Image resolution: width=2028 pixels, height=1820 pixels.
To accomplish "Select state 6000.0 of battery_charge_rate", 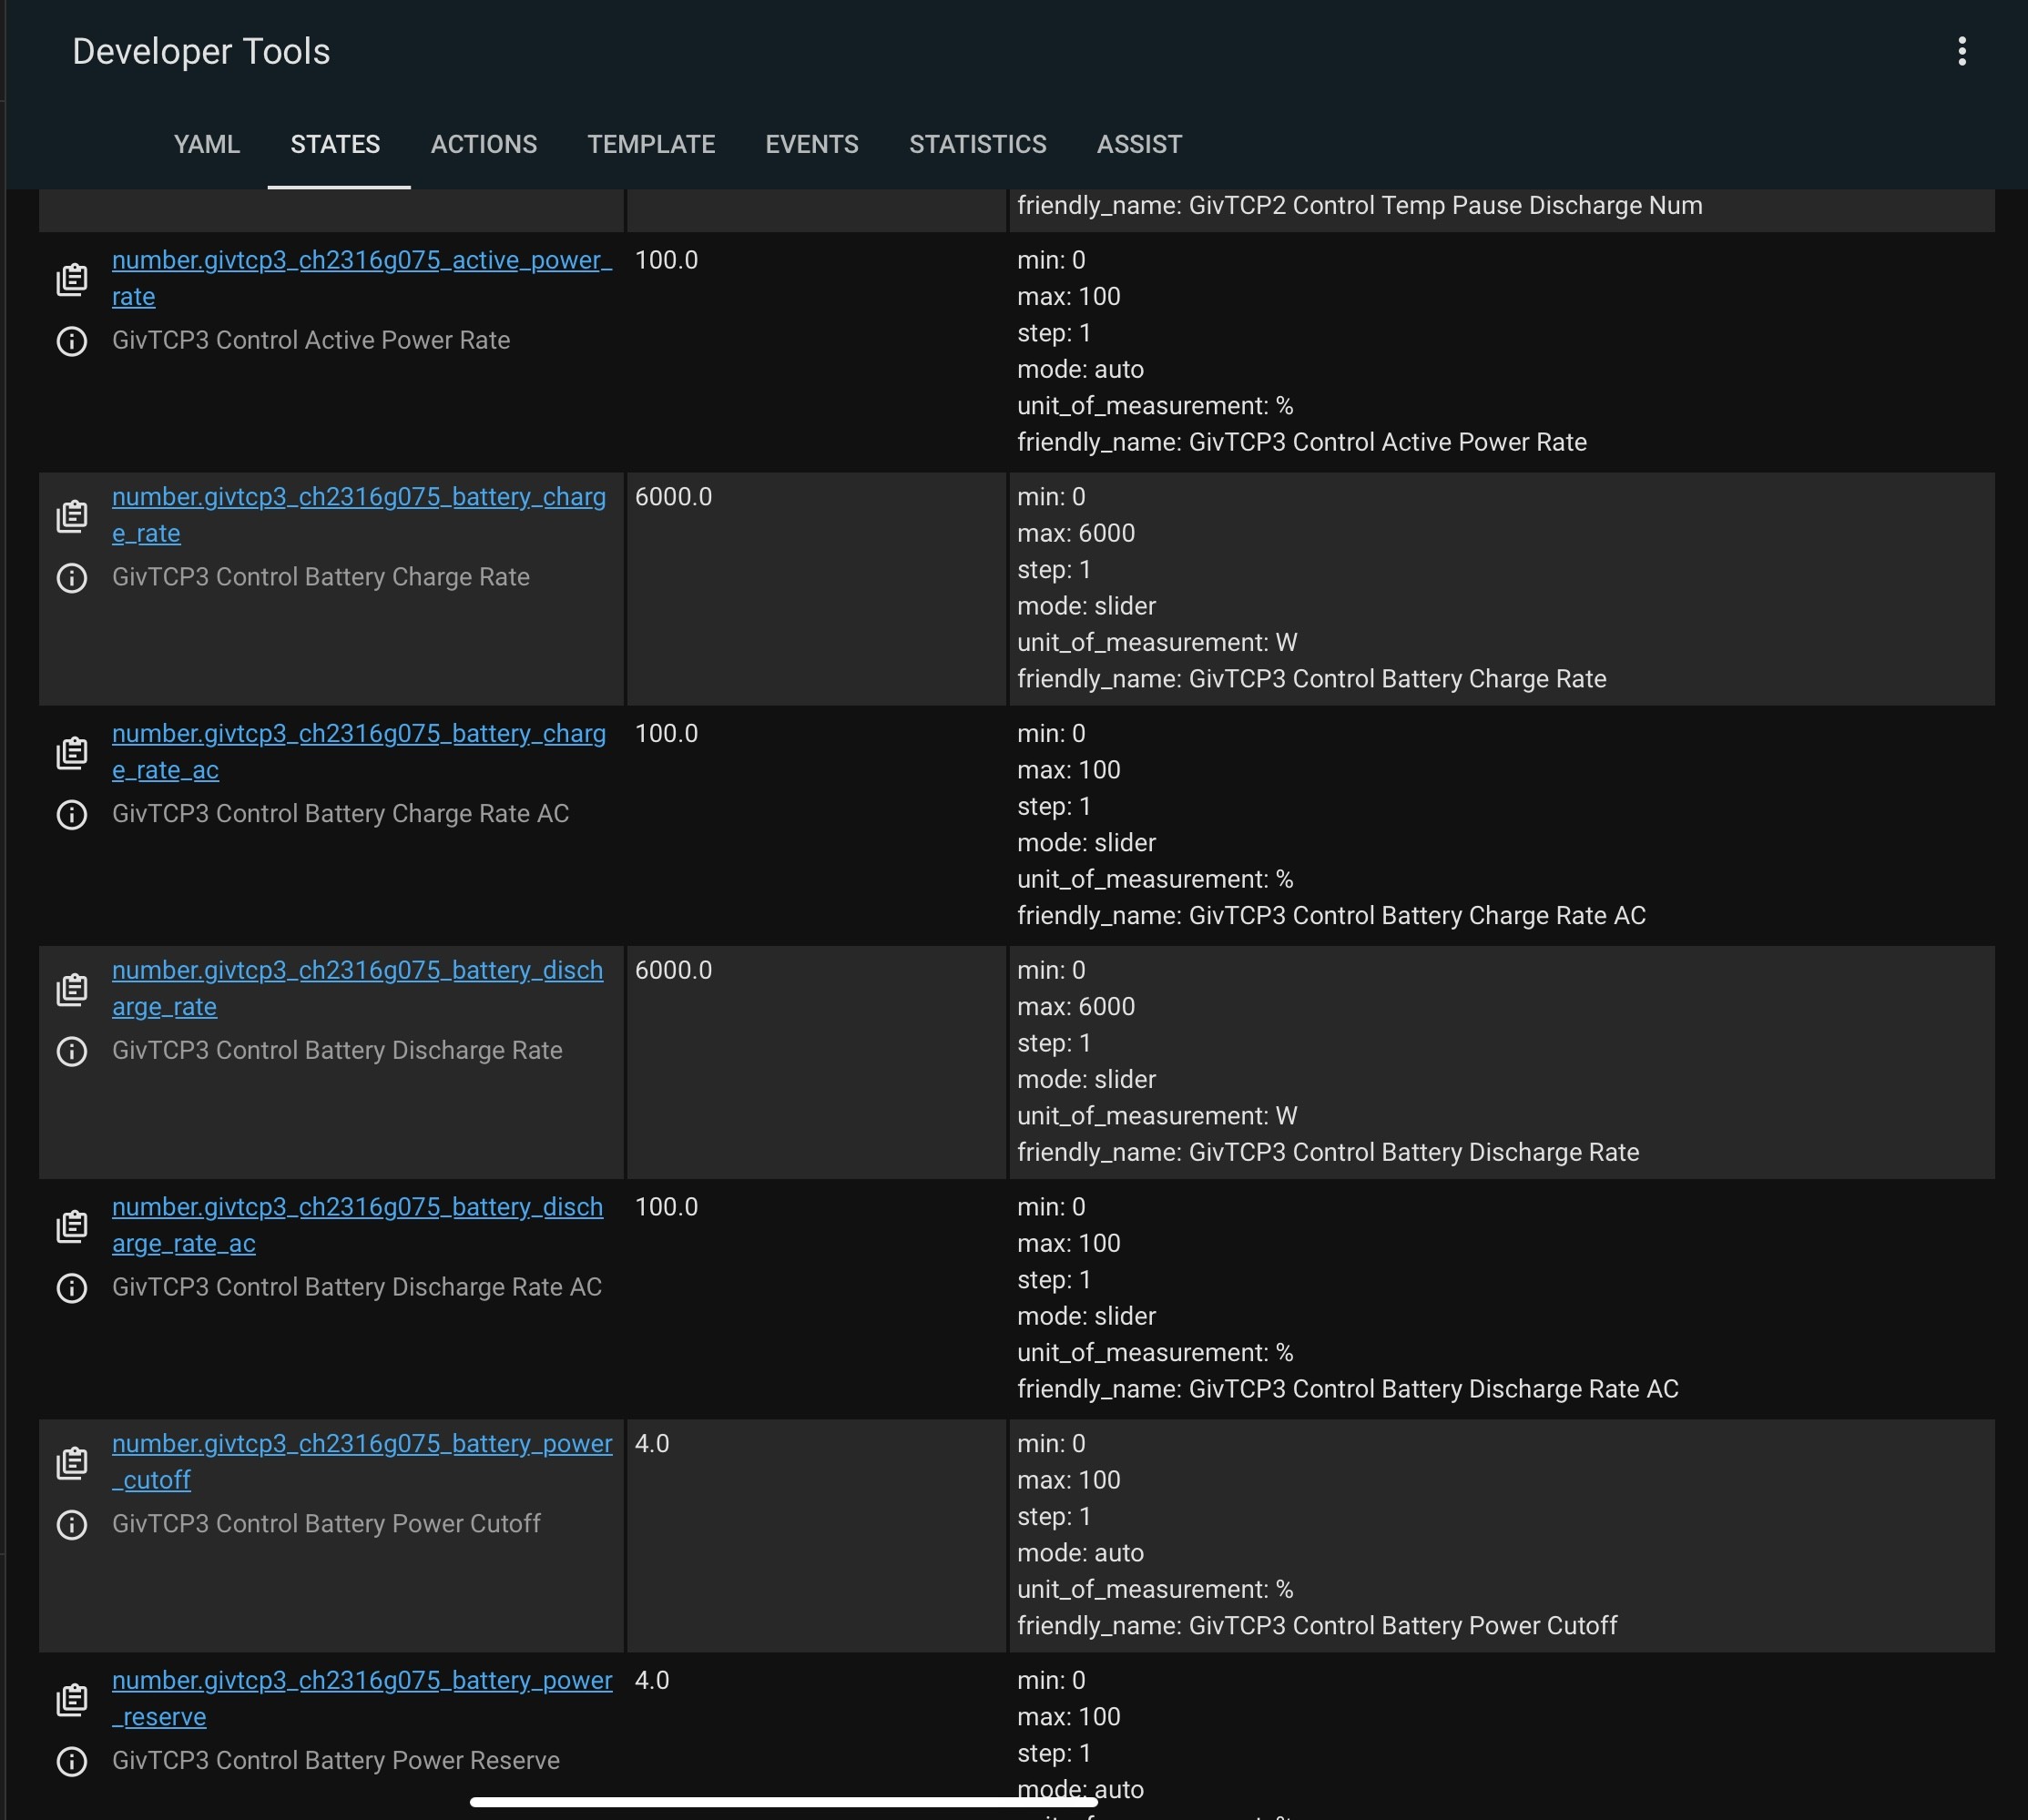I will point(673,497).
